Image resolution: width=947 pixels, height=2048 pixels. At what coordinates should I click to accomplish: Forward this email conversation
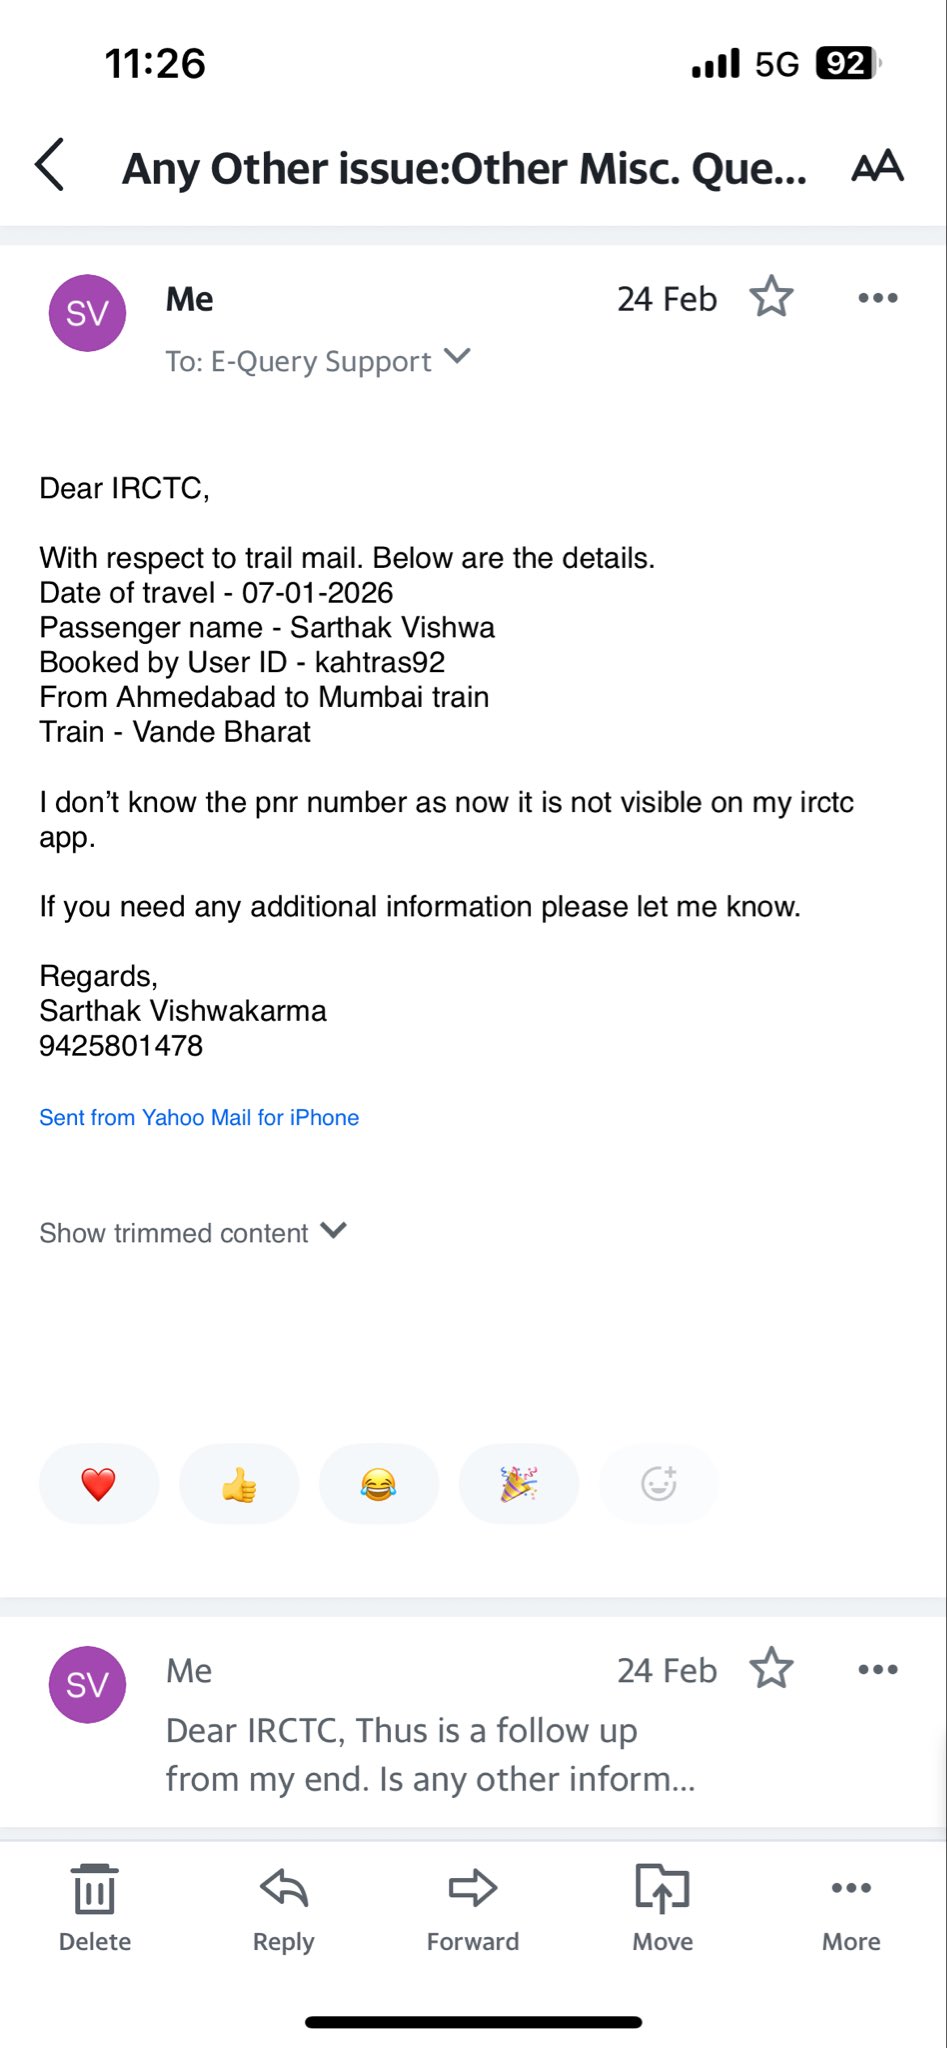pyautogui.click(x=473, y=1908)
